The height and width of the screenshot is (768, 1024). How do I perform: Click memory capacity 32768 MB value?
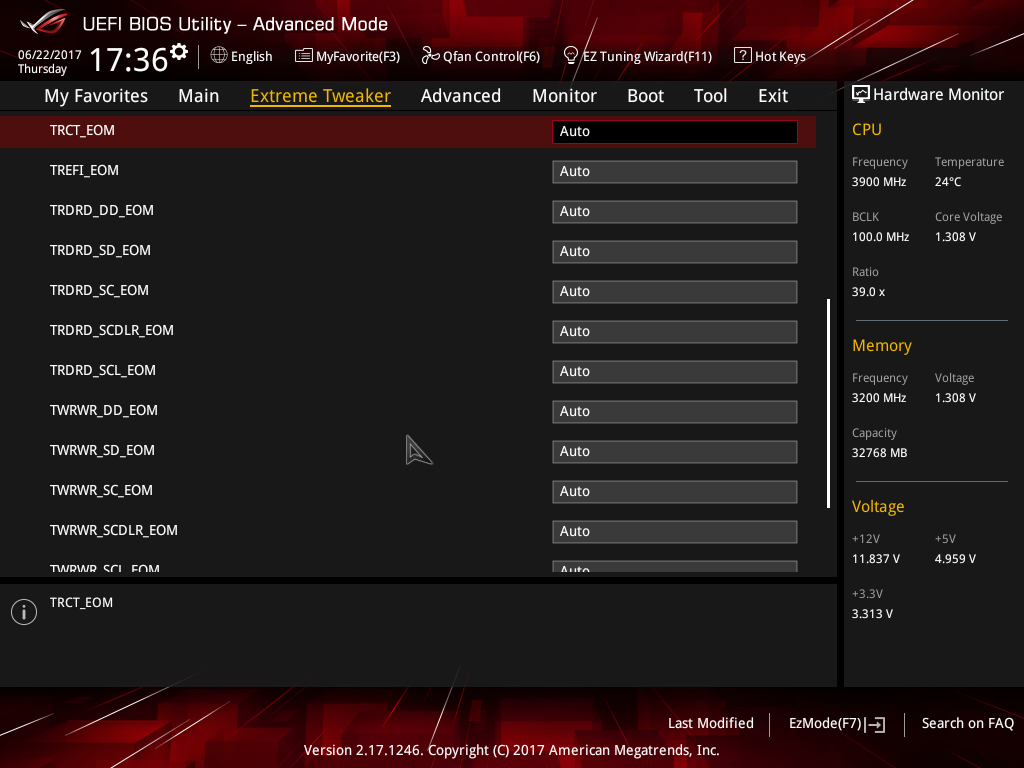[x=880, y=453]
